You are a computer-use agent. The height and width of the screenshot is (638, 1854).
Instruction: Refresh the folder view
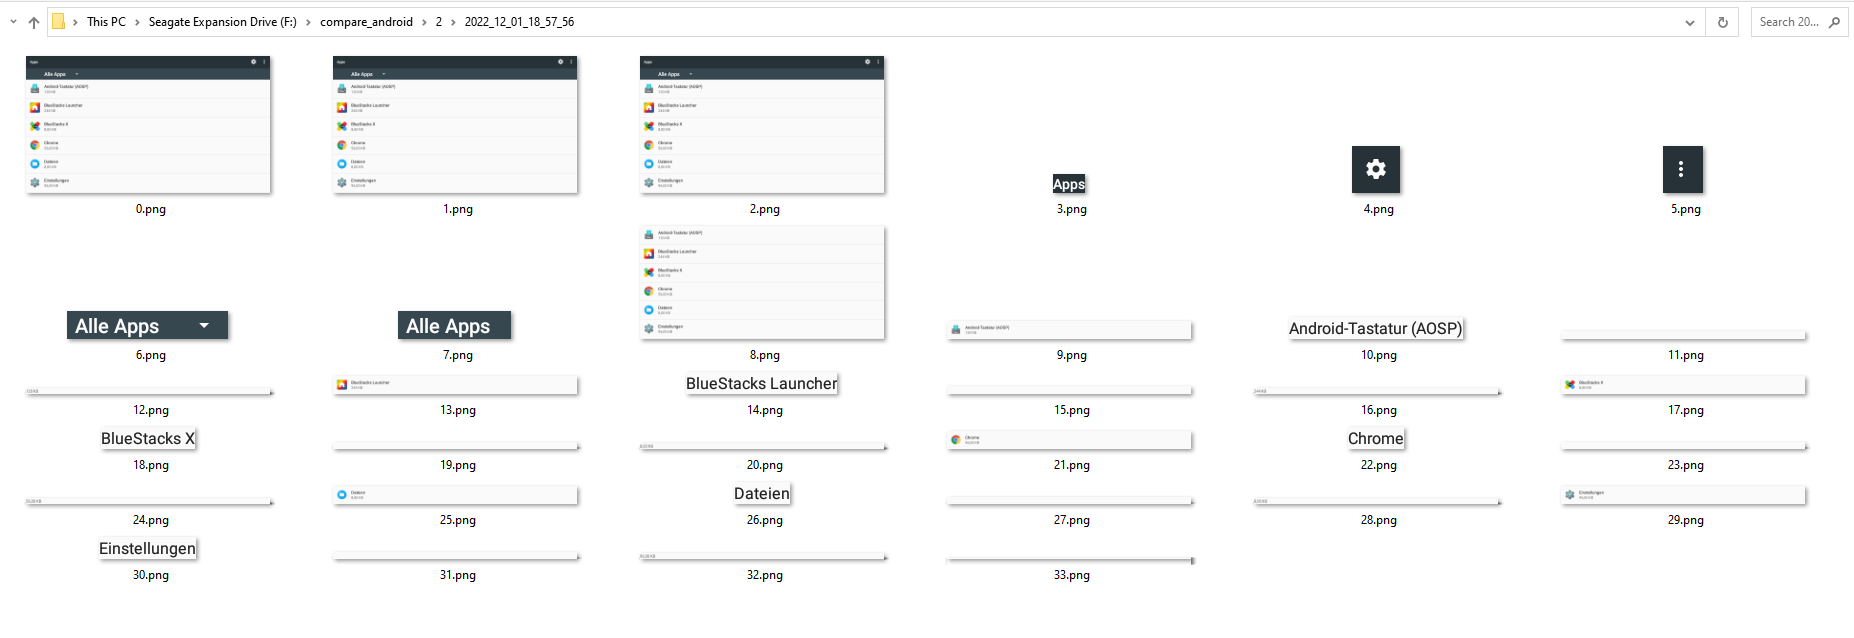click(x=1723, y=22)
